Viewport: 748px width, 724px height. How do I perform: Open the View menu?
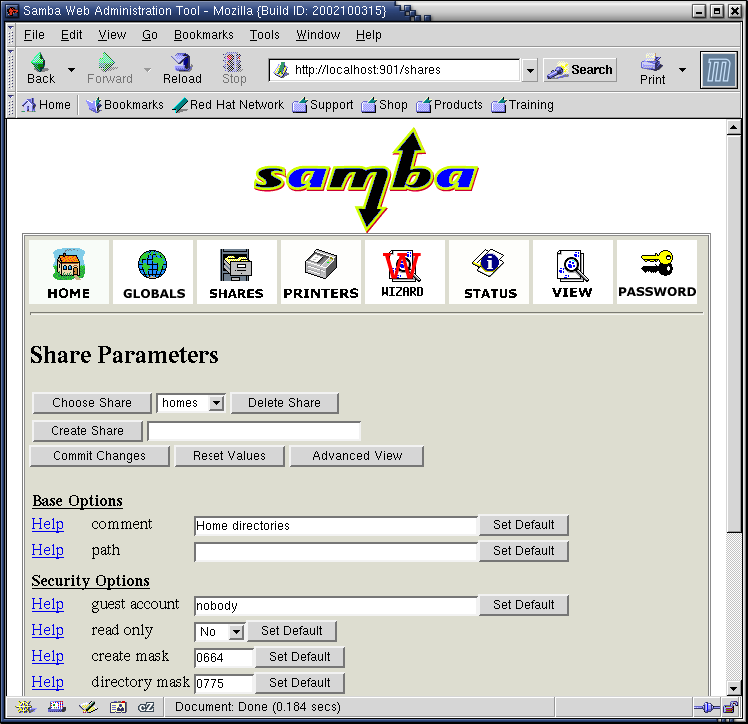click(x=112, y=35)
